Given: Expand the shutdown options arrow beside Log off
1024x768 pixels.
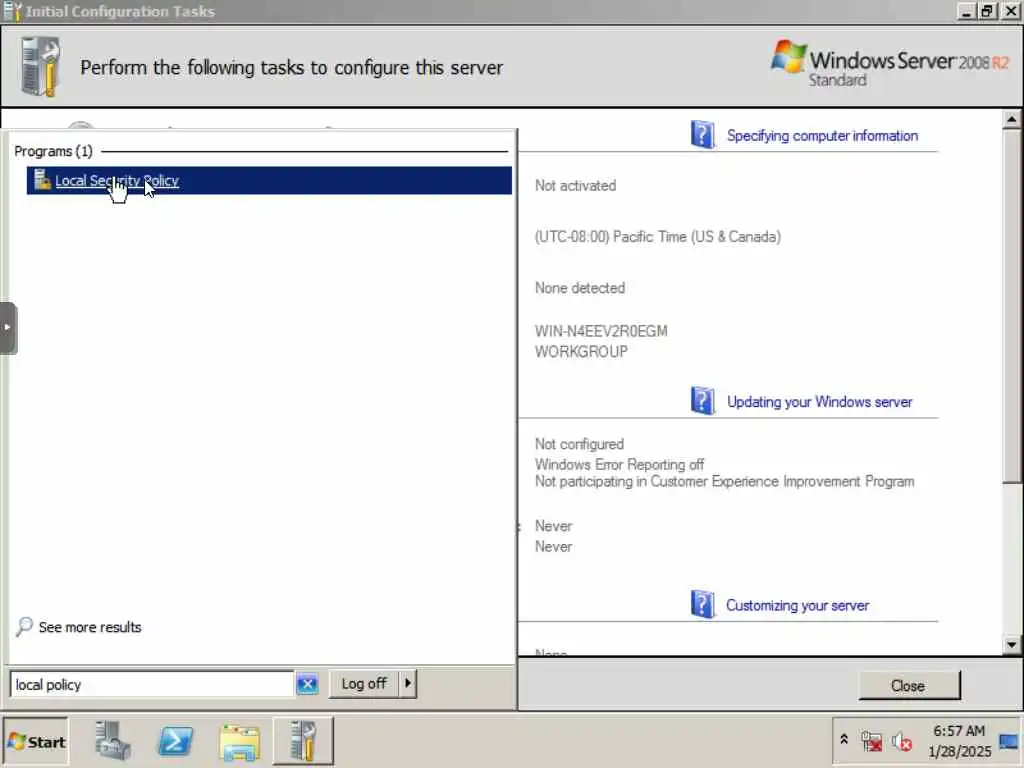Looking at the screenshot, I should (408, 684).
